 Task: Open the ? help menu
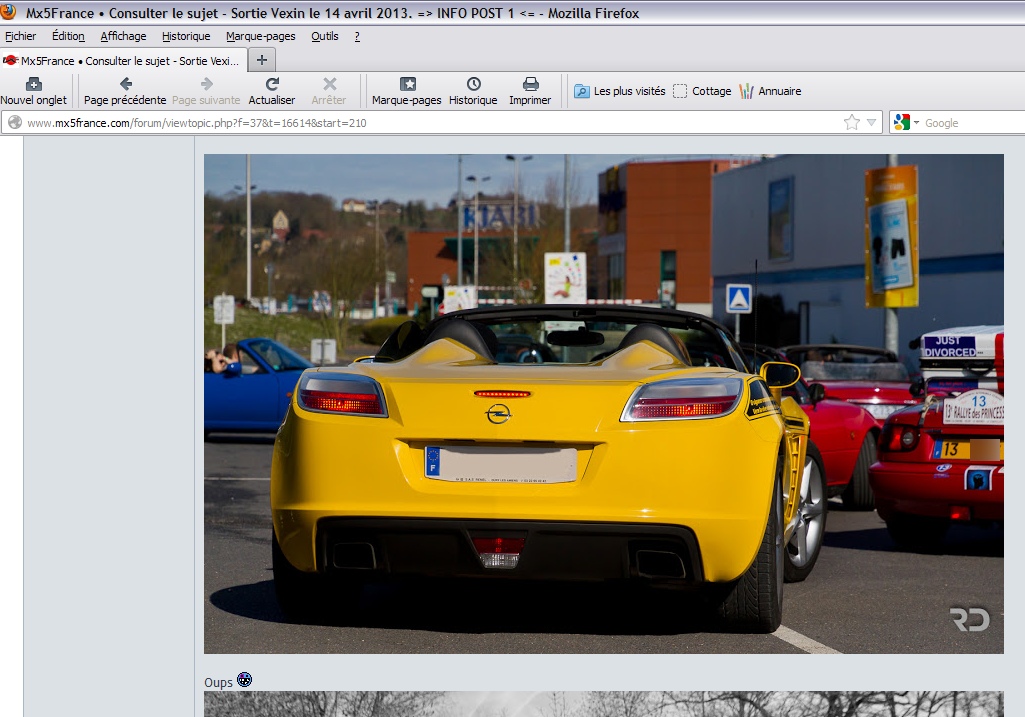[357, 36]
